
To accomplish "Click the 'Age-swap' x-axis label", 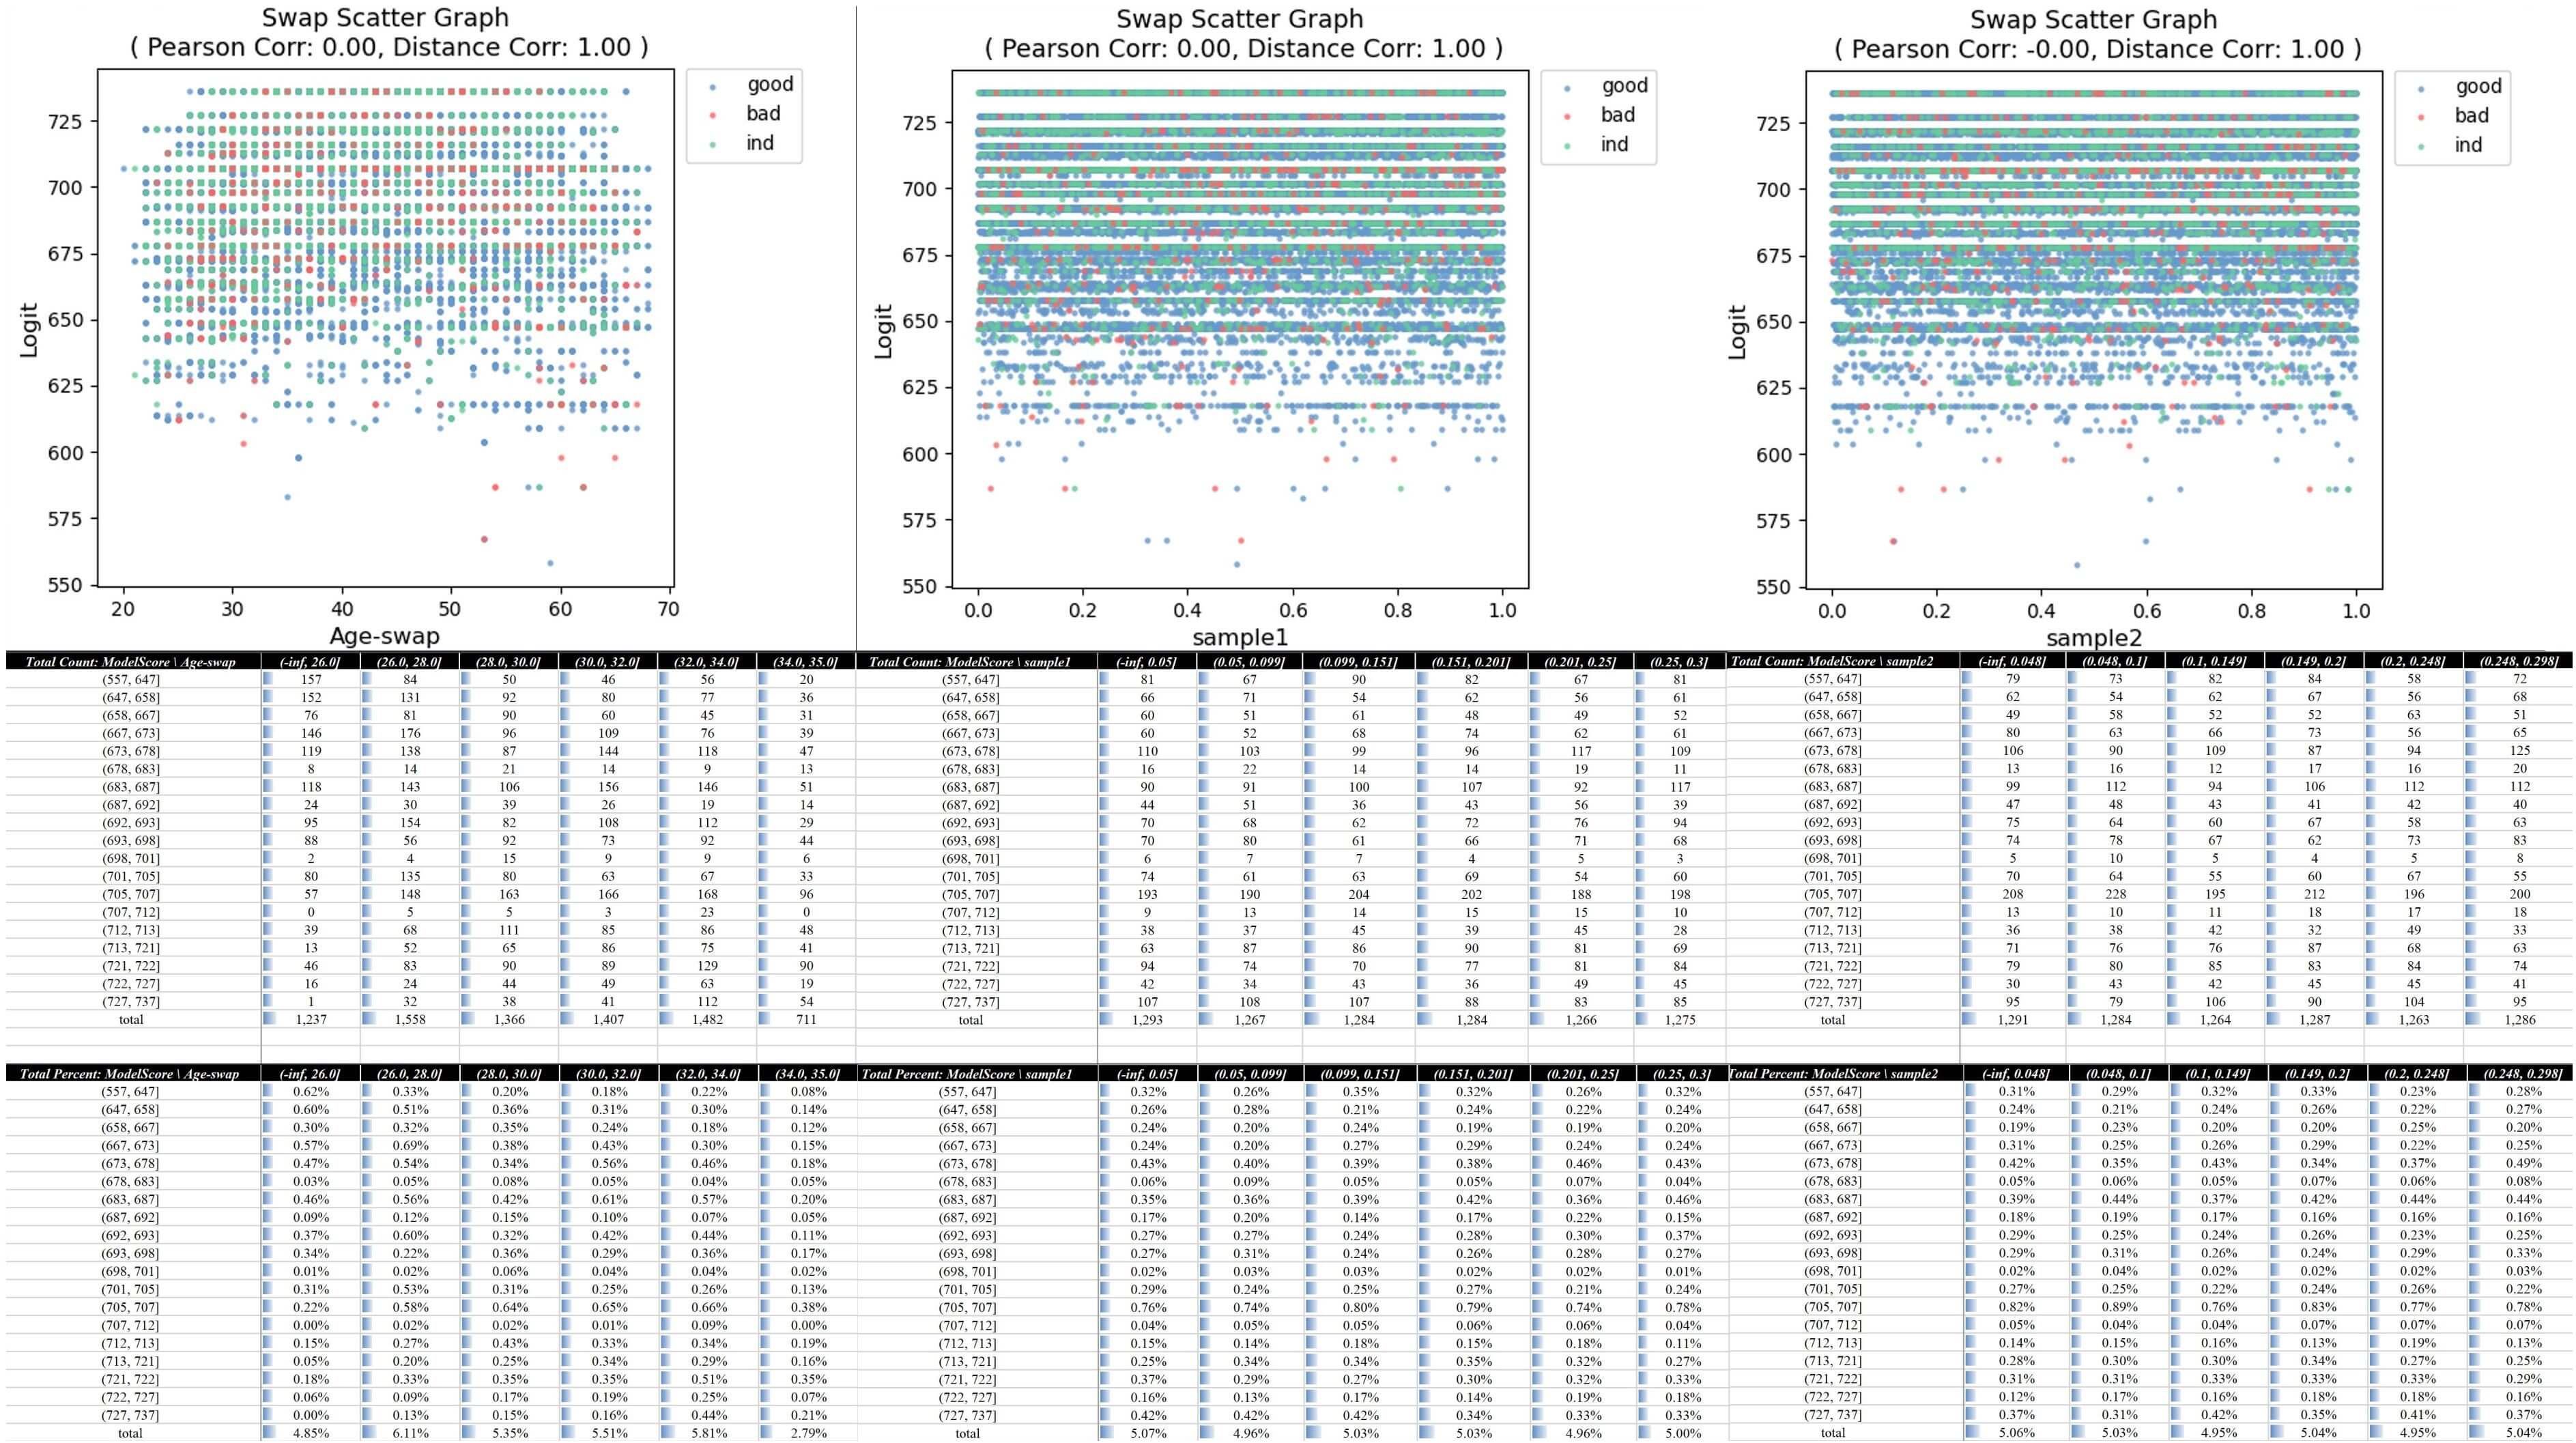I will (x=385, y=636).
